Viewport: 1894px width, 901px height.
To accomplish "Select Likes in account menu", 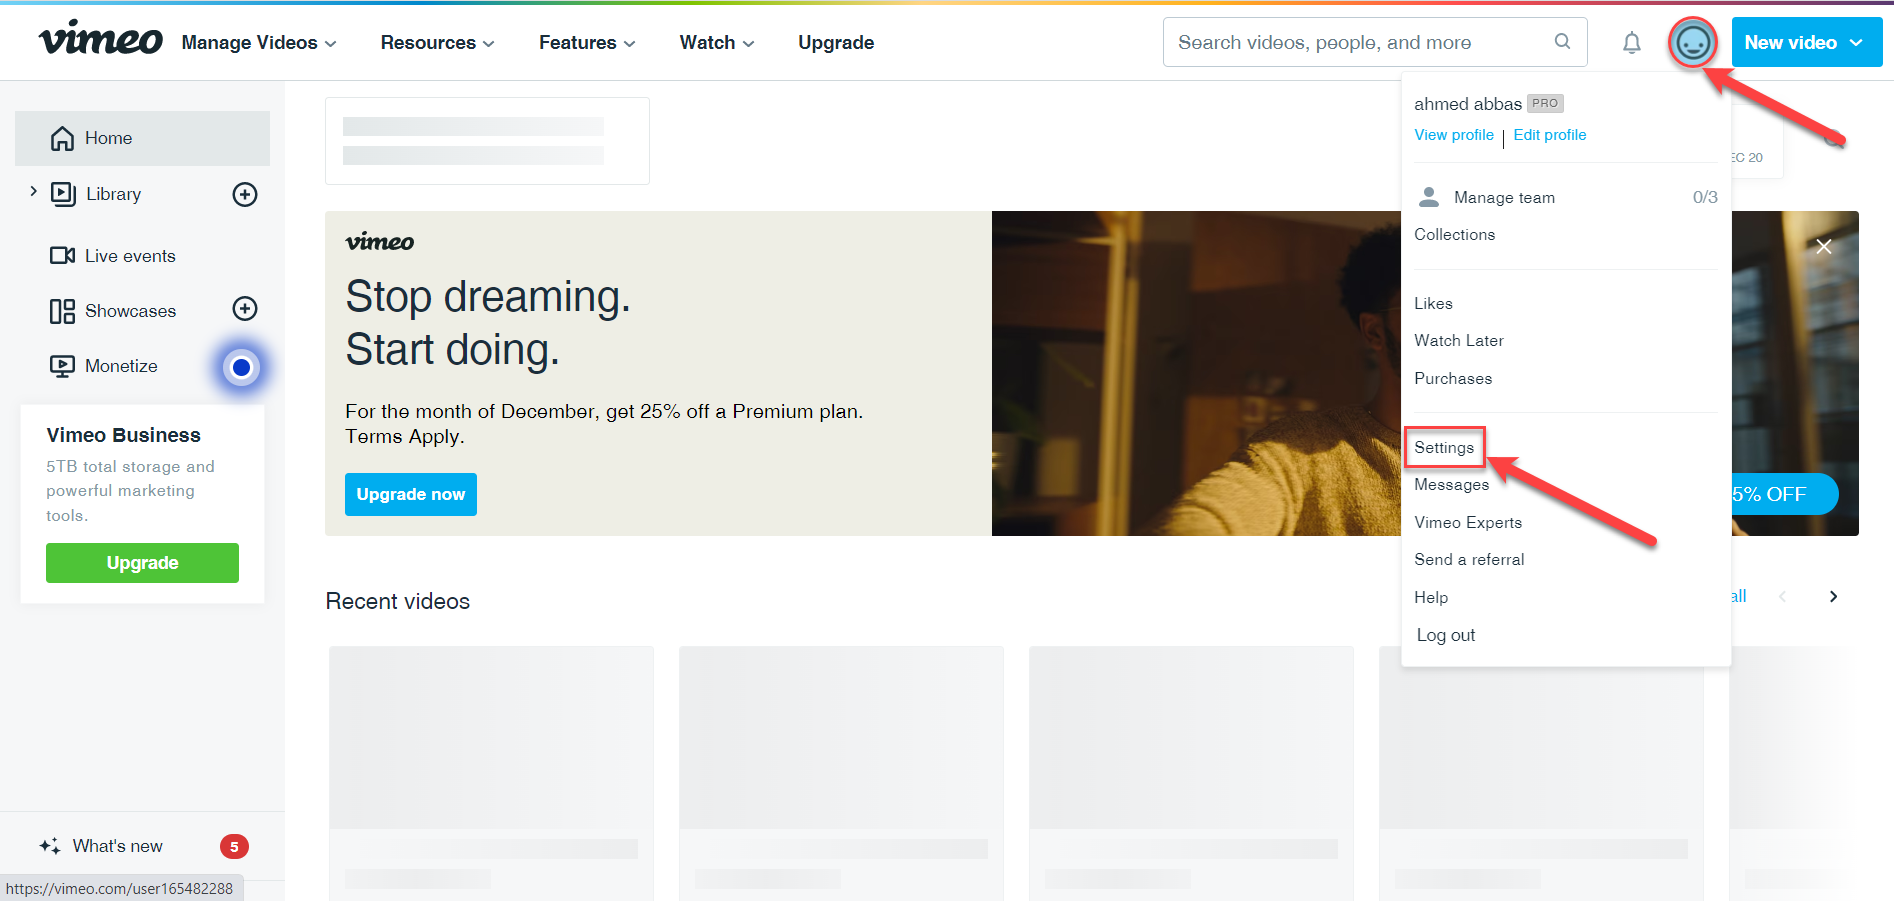I will [x=1433, y=303].
